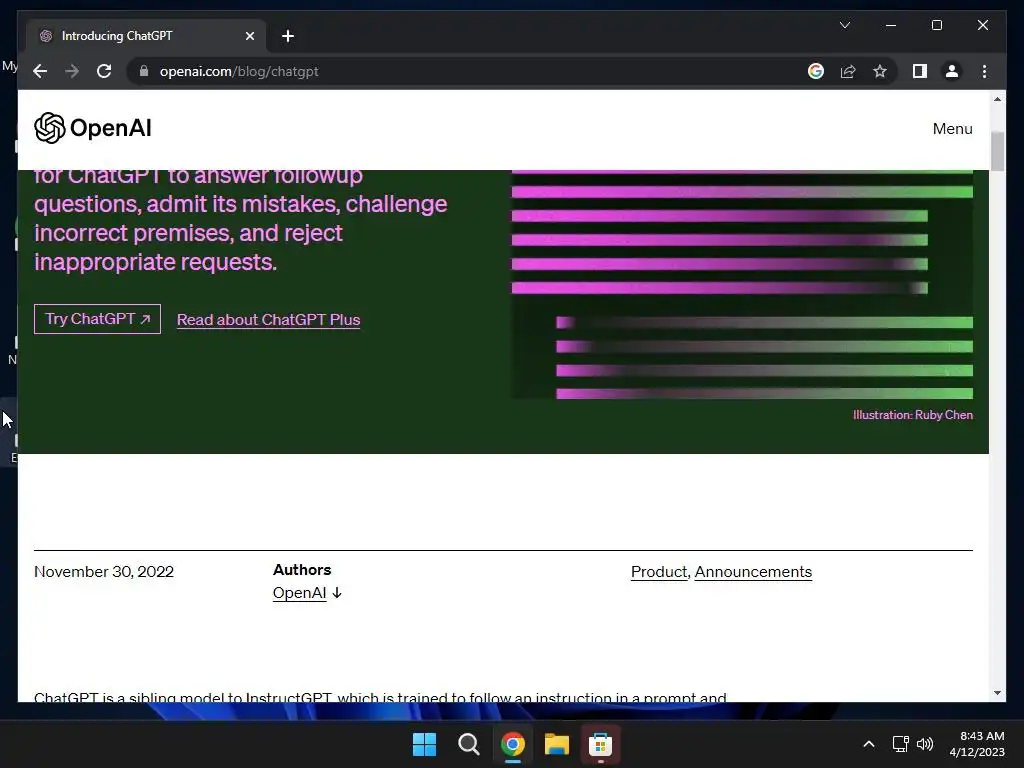Close the Introducing ChatGPT tab
This screenshot has height=768, width=1024.
249,36
